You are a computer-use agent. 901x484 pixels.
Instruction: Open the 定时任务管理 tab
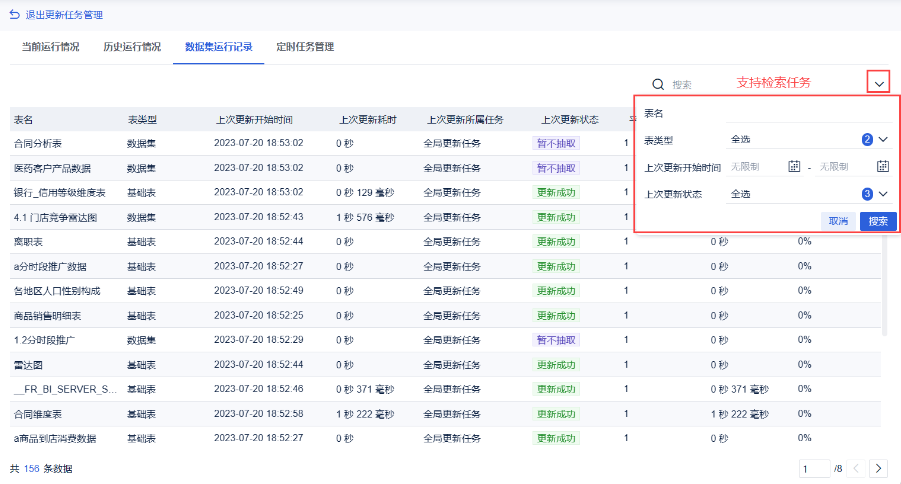point(305,47)
